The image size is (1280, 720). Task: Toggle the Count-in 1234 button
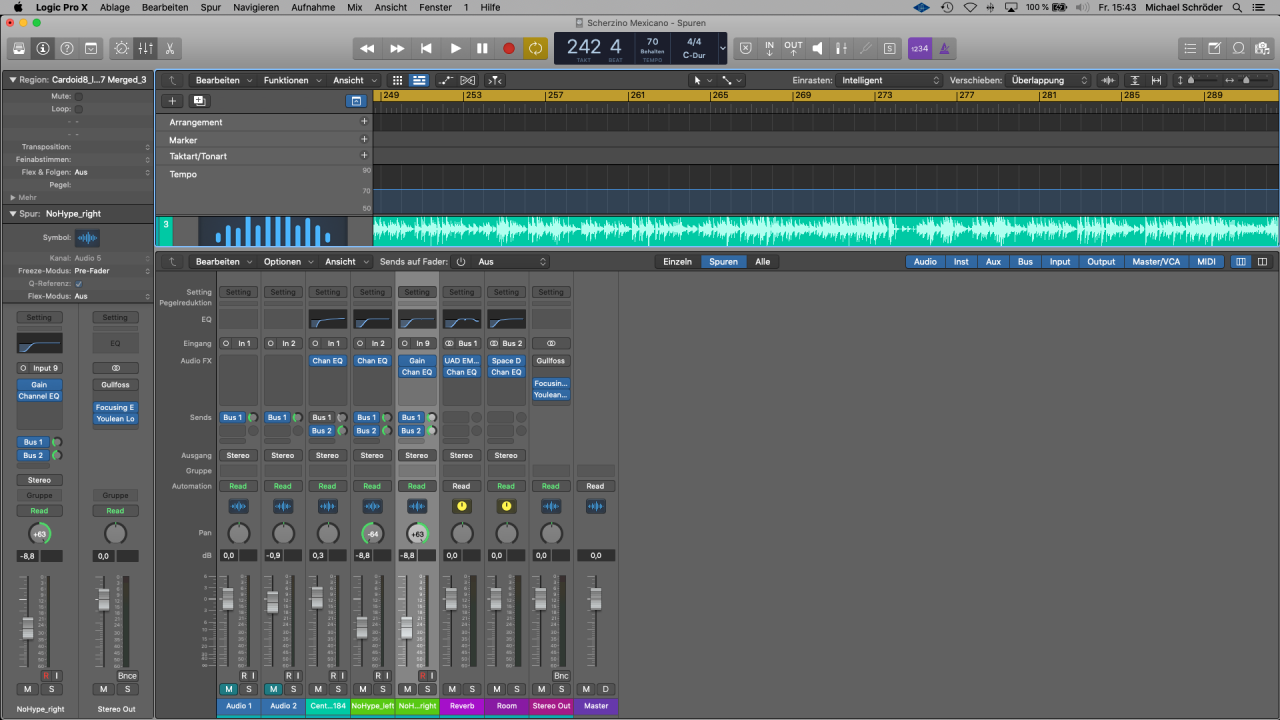point(919,48)
